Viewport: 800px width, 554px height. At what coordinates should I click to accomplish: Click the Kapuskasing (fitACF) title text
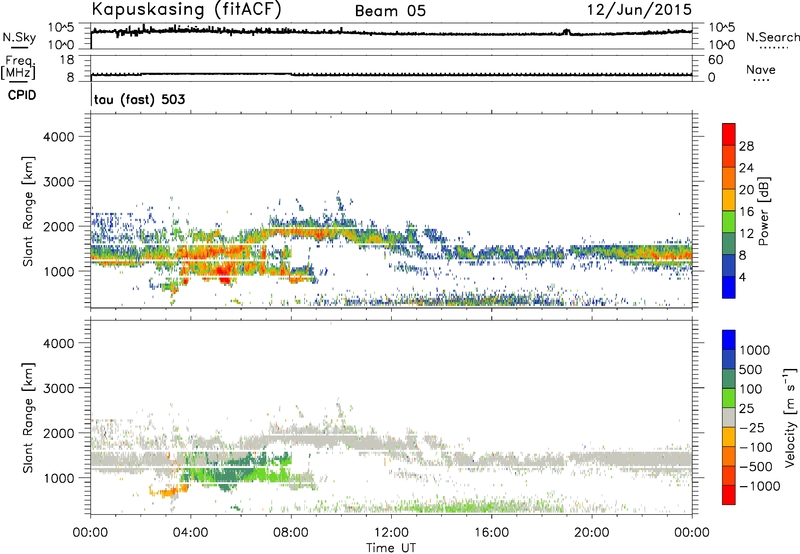coord(186,9)
